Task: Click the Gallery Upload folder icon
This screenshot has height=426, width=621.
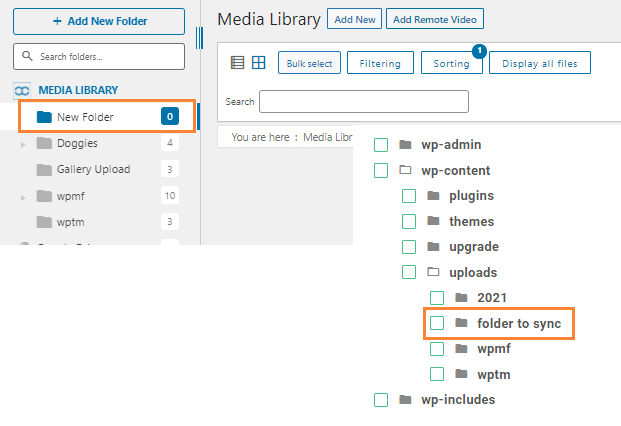Action: [44, 169]
